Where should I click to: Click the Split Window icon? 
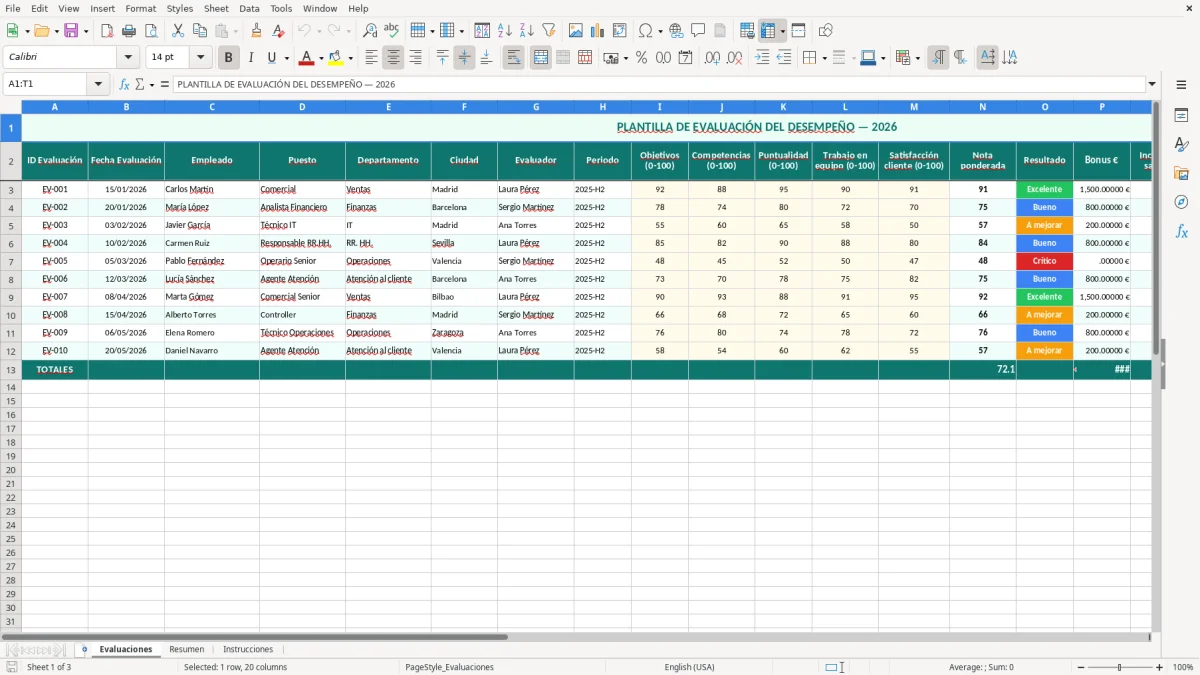click(x=799, y=31)
